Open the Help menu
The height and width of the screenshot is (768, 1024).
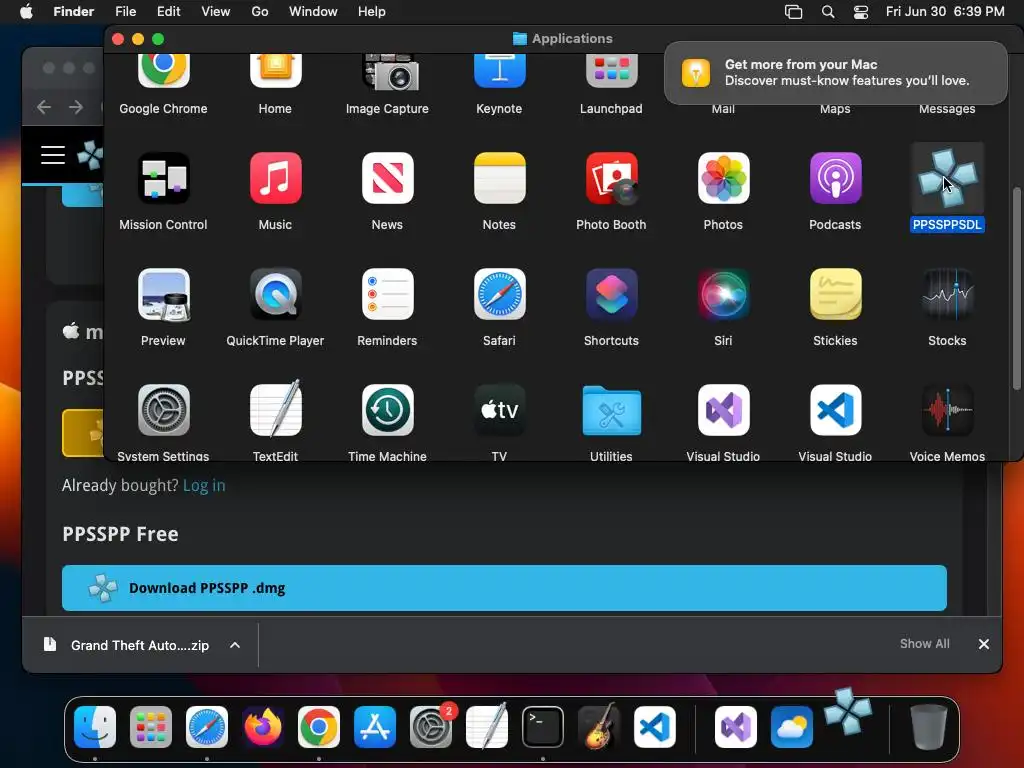pyautogui.click(x=372, y=12)
